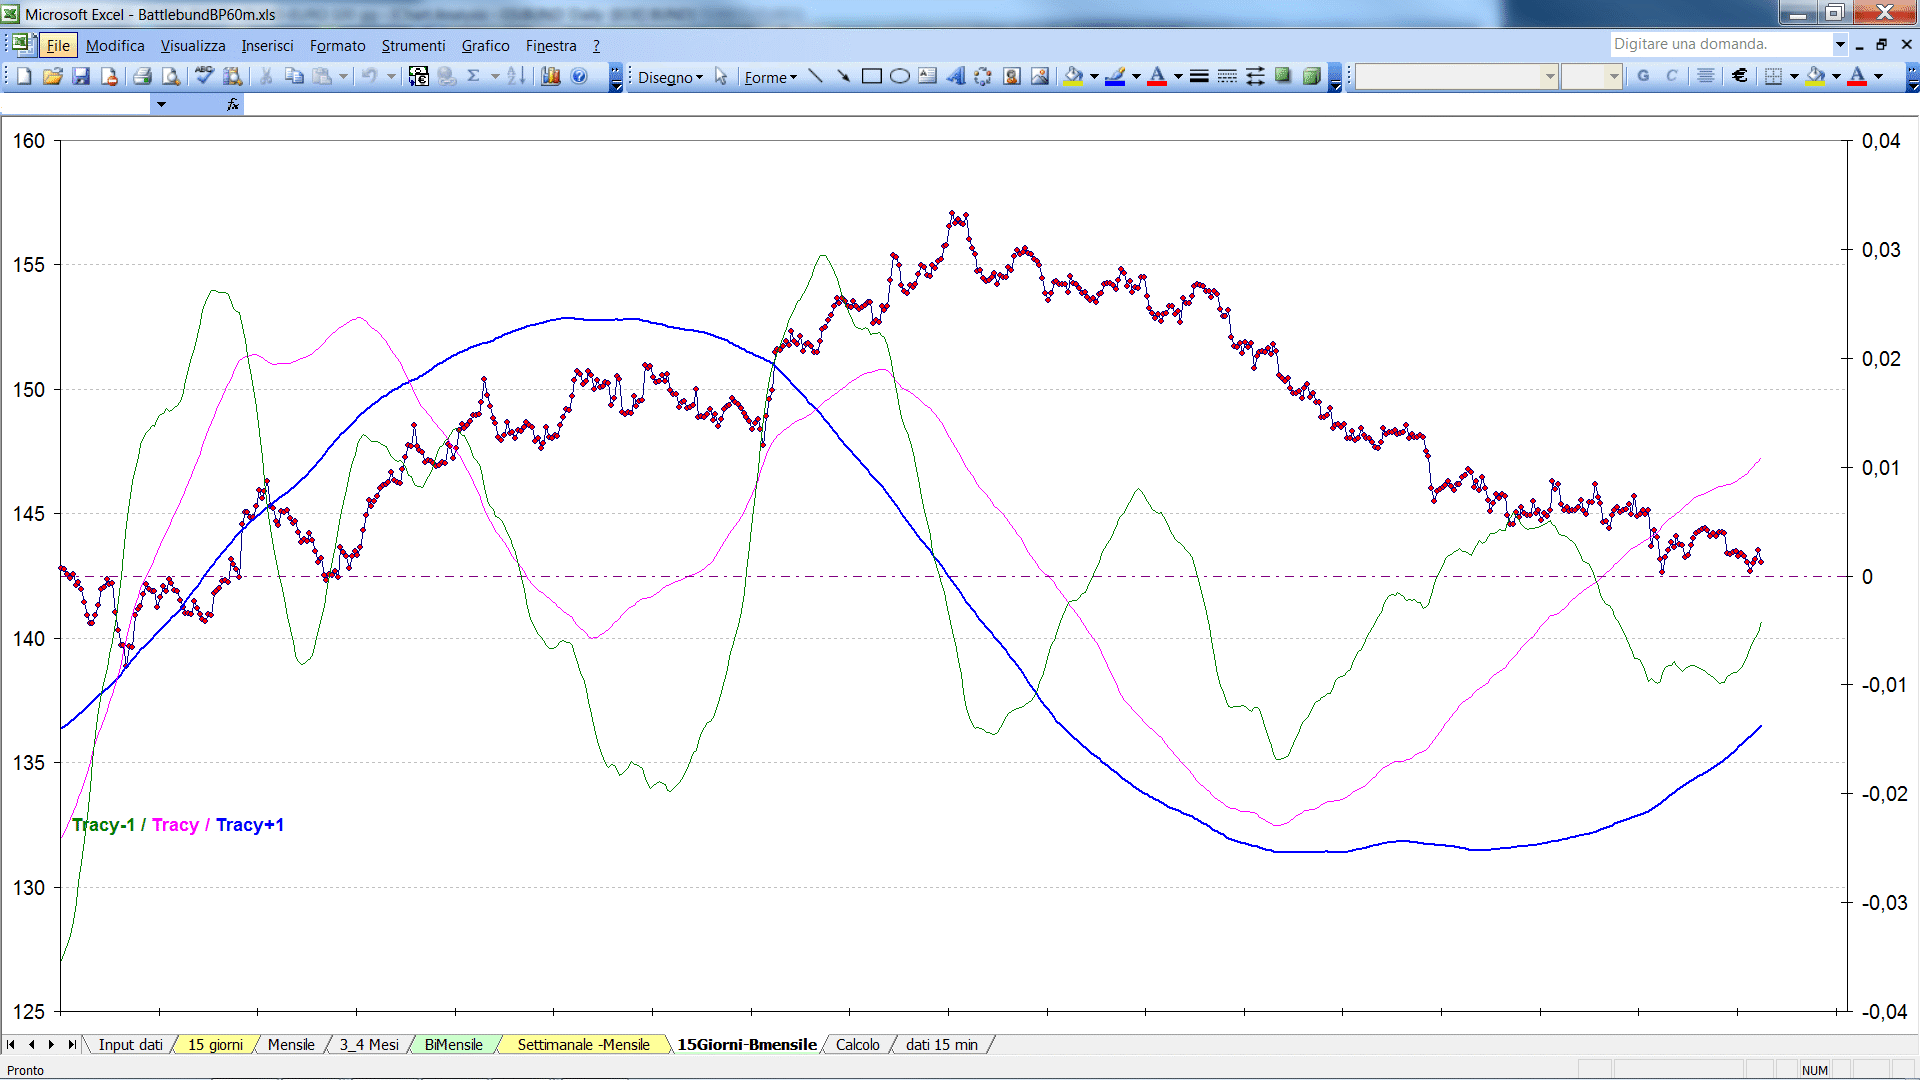The height and width of the screenshot is (1080, 1920).
Task: Toggle Italic (C) formatting
Action: coord(1671,76)
